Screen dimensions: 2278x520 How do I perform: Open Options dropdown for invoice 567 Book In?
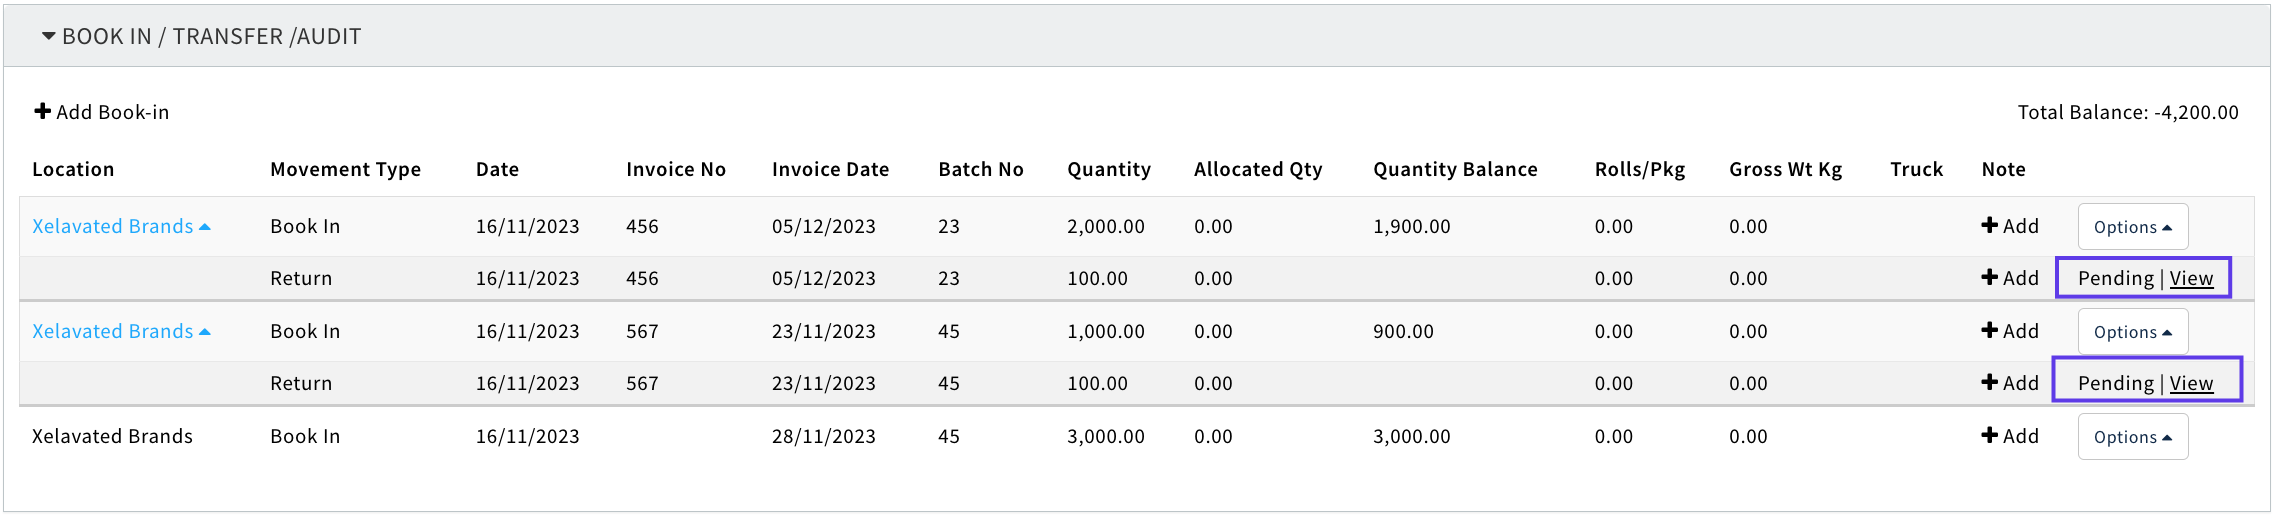[2132, 332]
